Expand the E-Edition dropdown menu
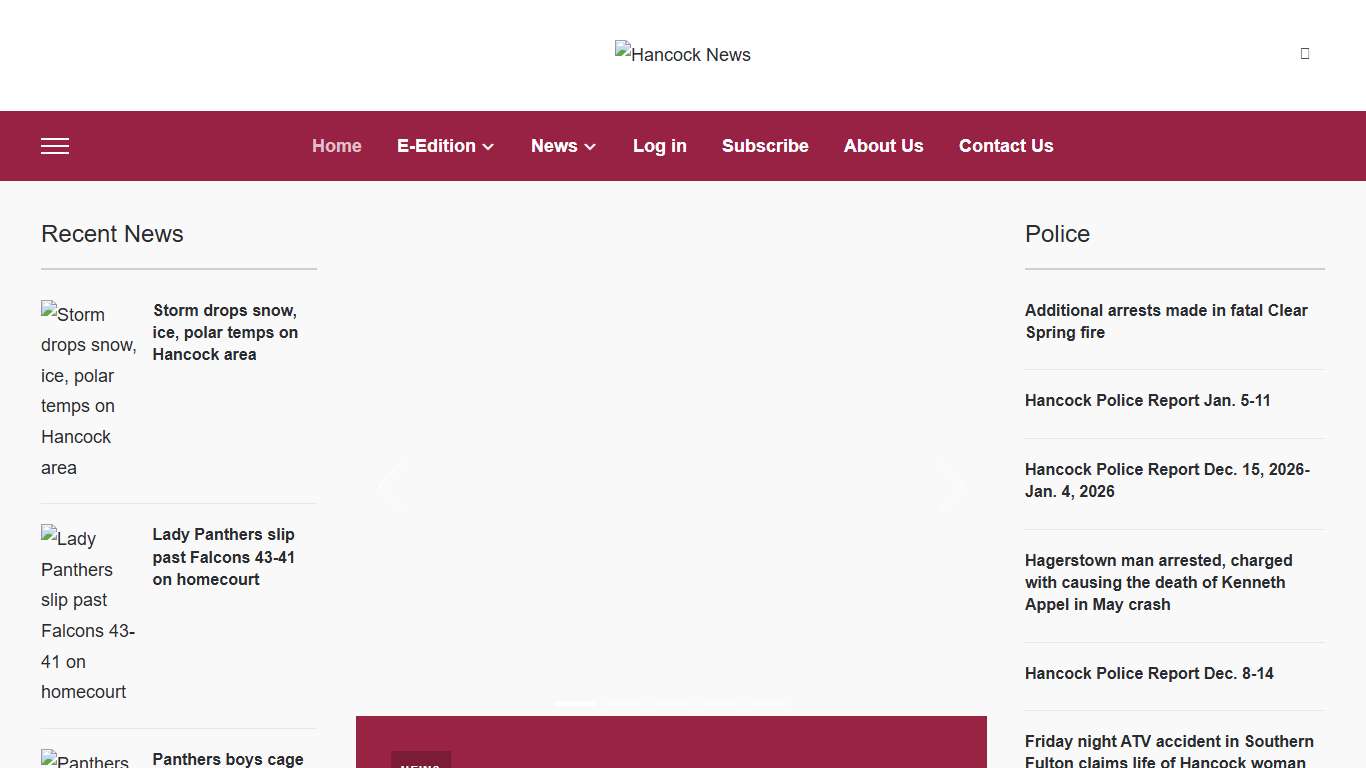 (x=445, y=146)
